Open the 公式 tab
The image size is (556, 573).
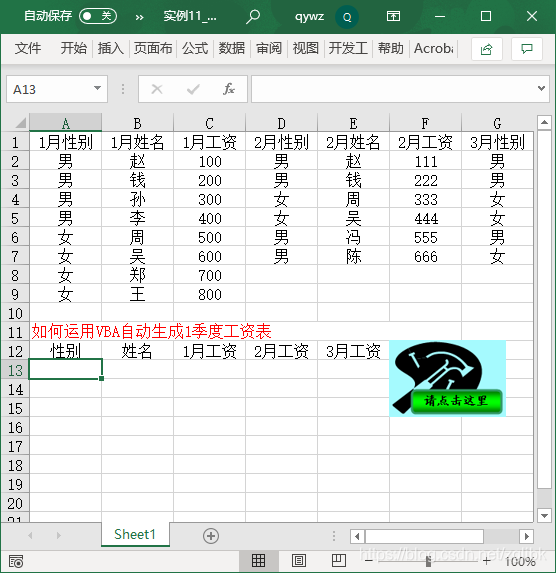pos(195,48)
